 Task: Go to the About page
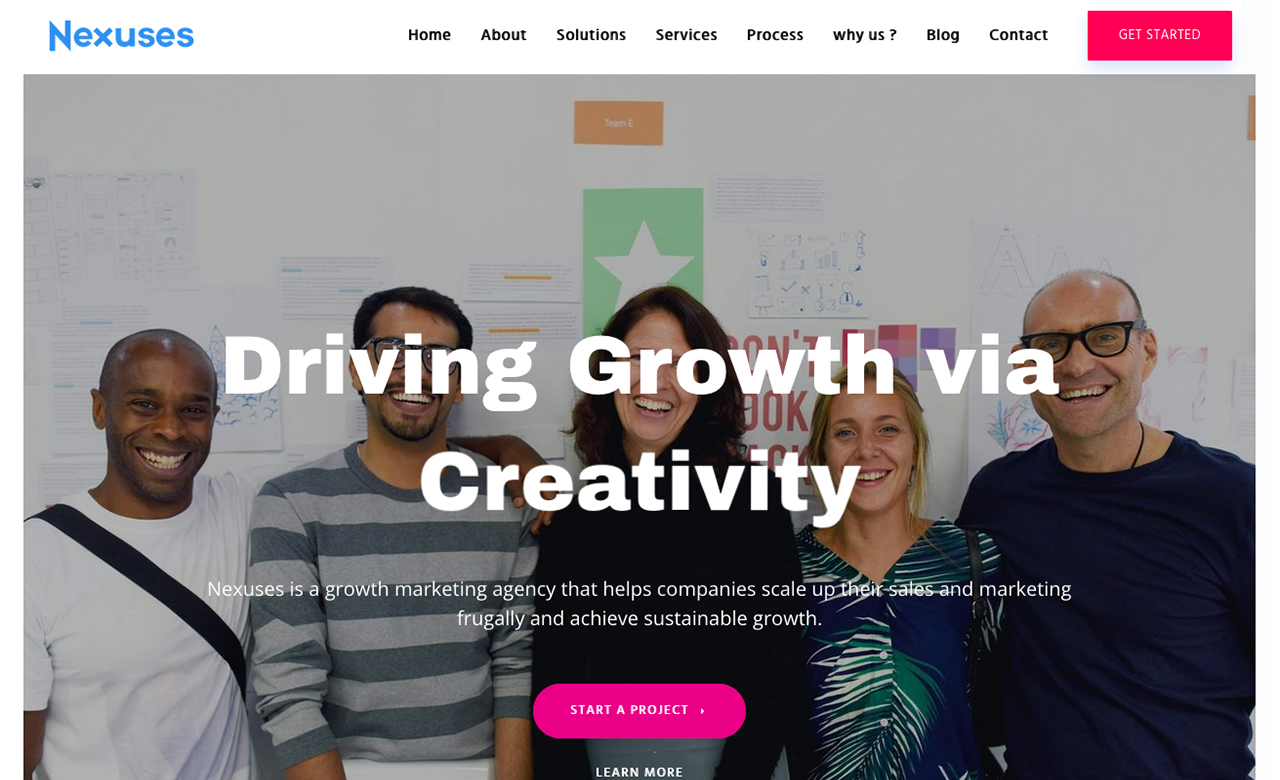(503, 35)
